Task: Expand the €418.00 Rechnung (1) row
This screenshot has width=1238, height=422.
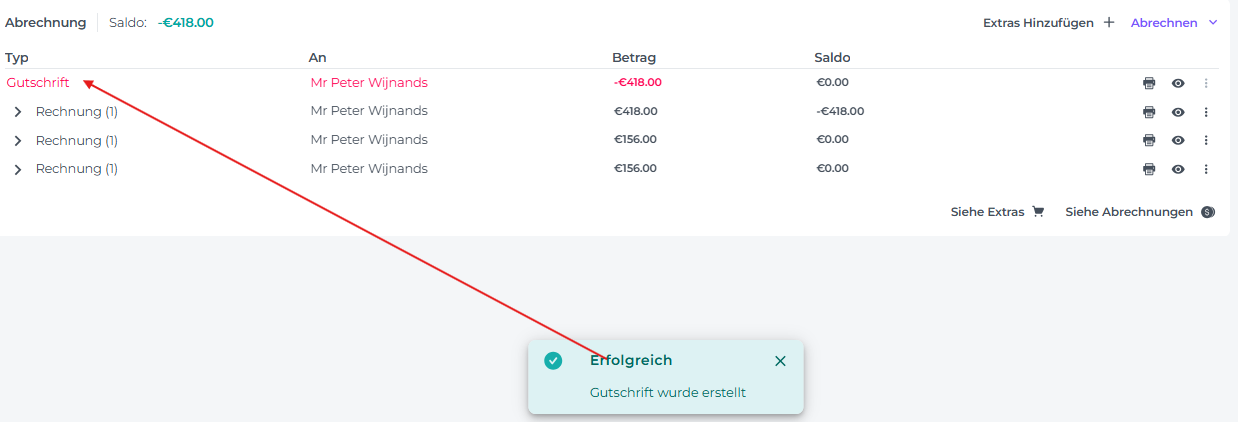Action: (x=18, y=112)
